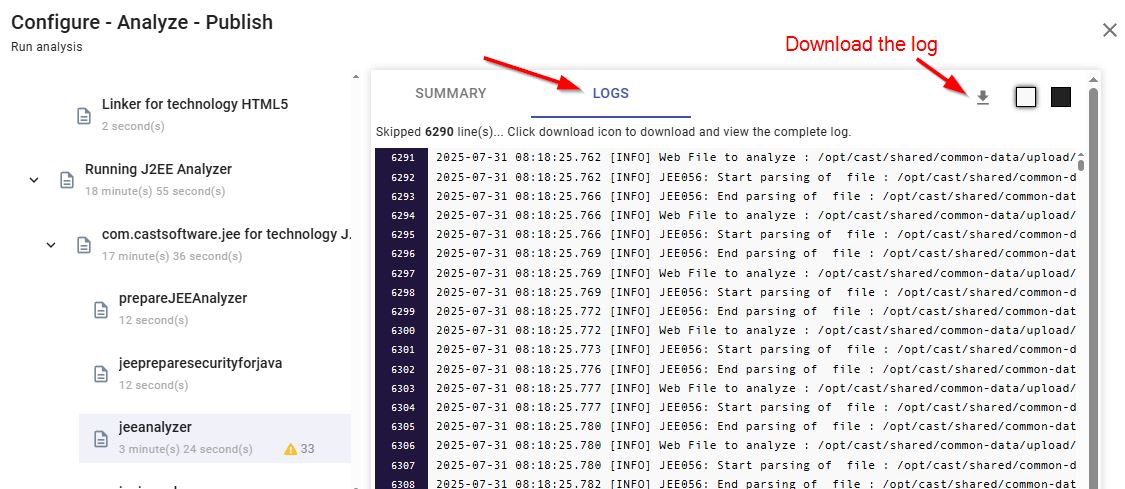The width and height of the screenshot is (1125, 489).
Task: Click the document icon beside Running J2EE Analyzer
Action: point(67,180)
